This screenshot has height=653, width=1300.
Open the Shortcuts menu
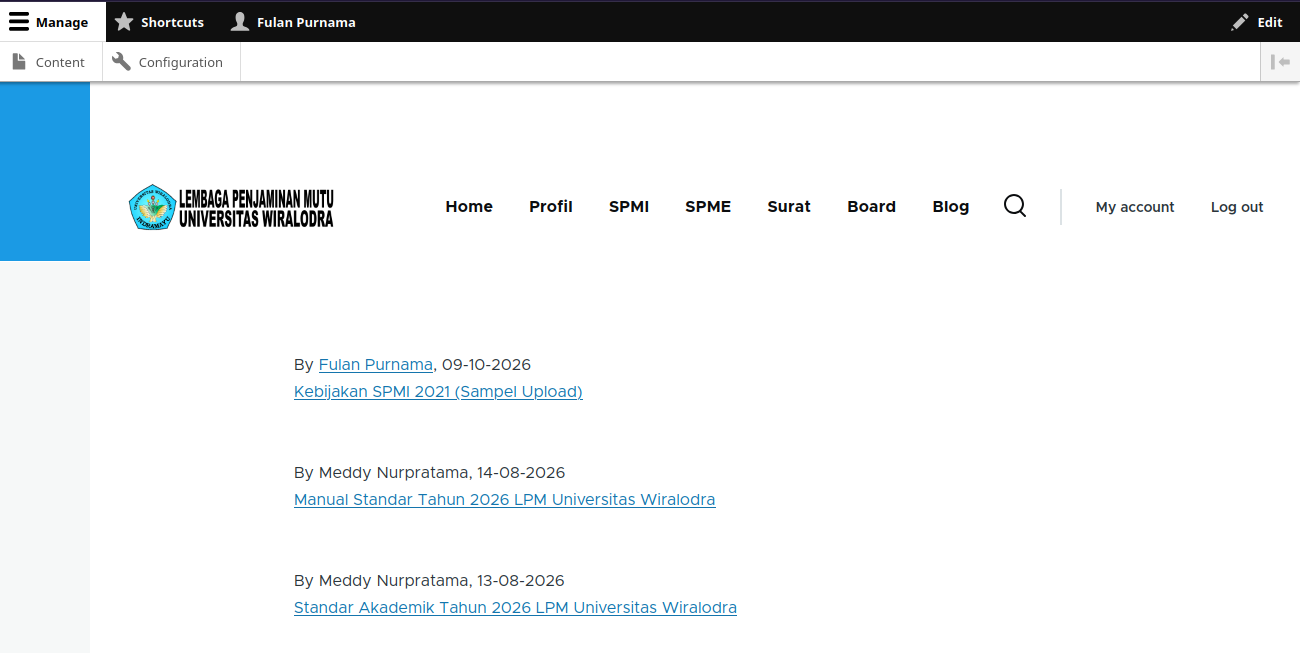pyautogui.click(x=159, y=22)
